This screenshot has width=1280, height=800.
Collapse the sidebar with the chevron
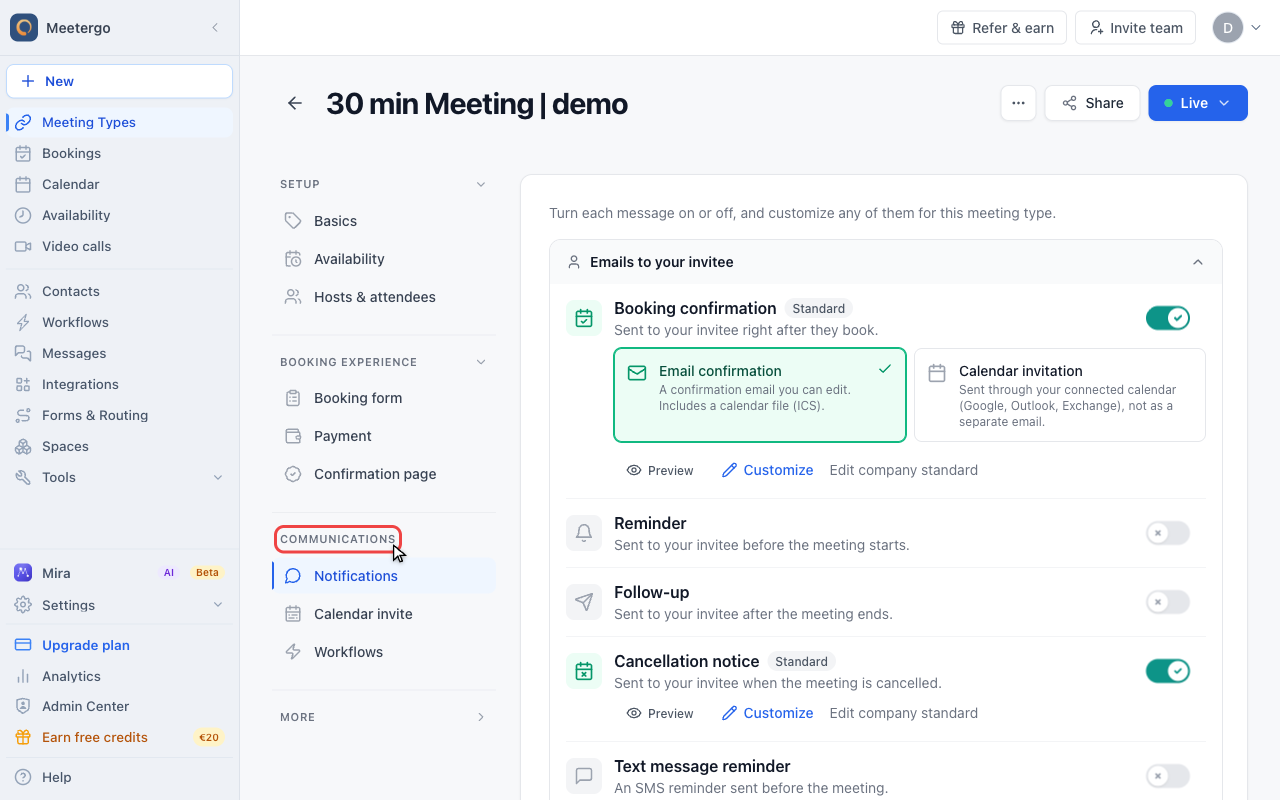coord(215,28)
